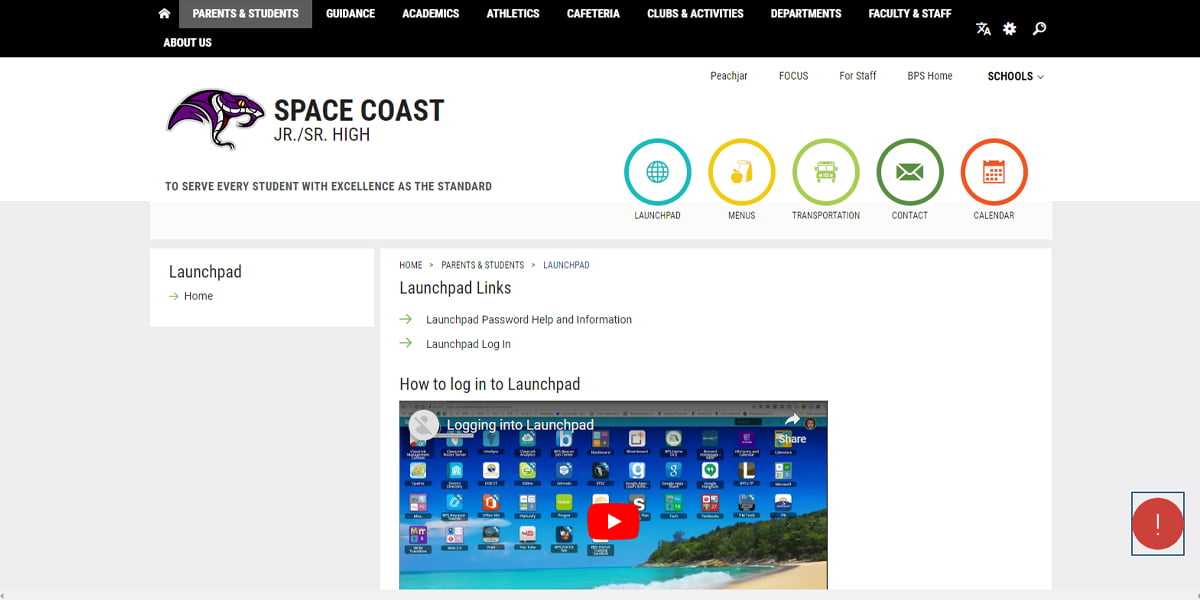Open the Athletics menu
Screen dimensions: 1200x600
[513, 14]
